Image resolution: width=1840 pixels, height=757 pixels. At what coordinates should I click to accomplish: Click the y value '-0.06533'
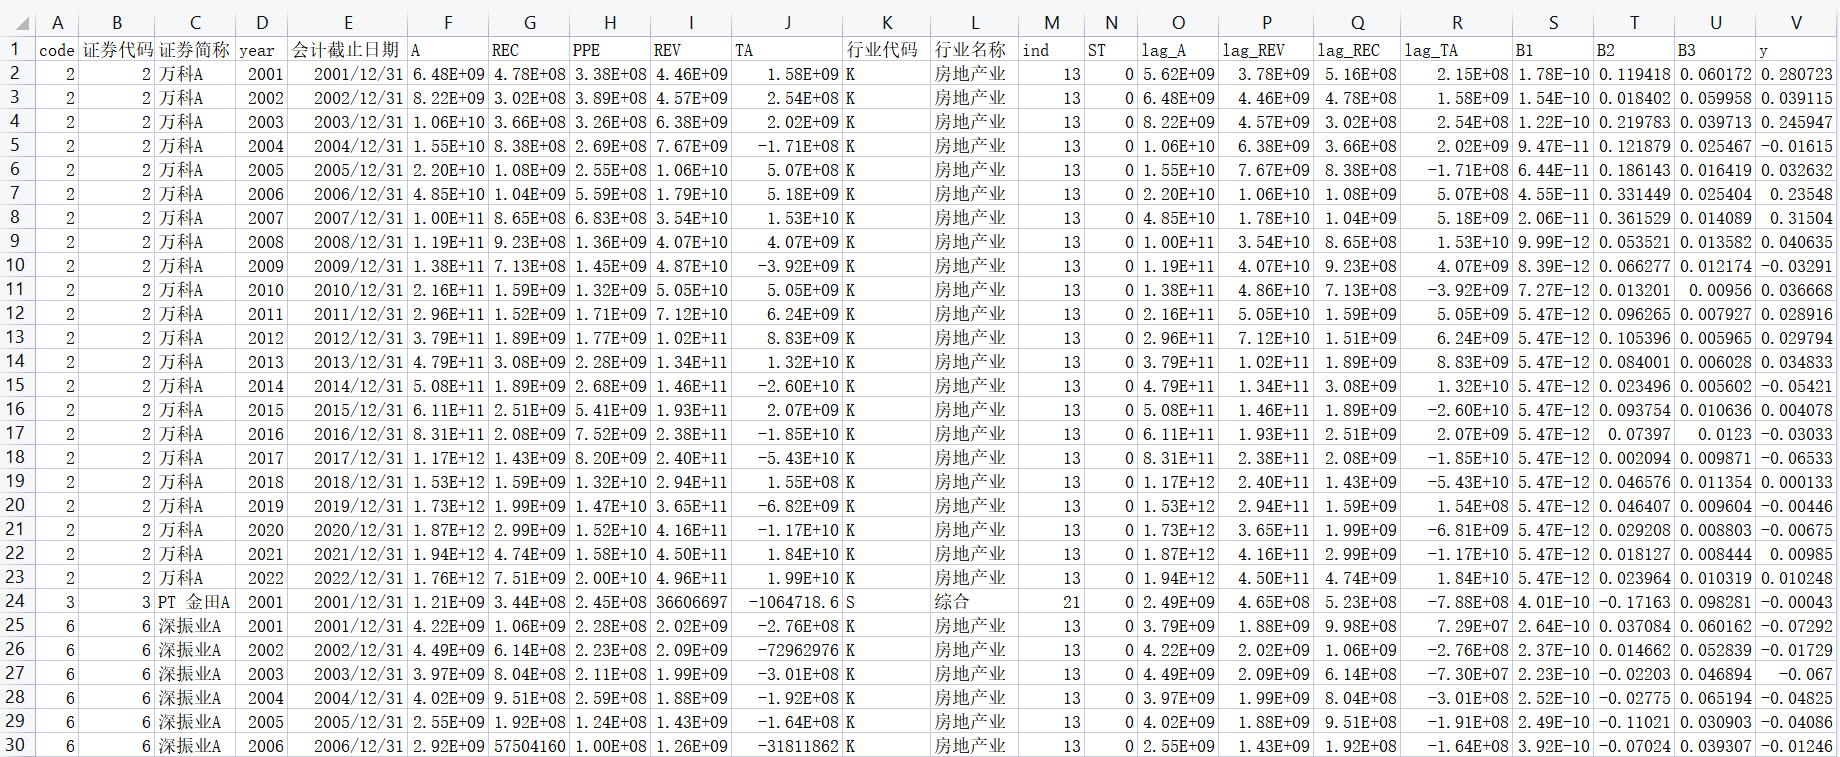1796,458
